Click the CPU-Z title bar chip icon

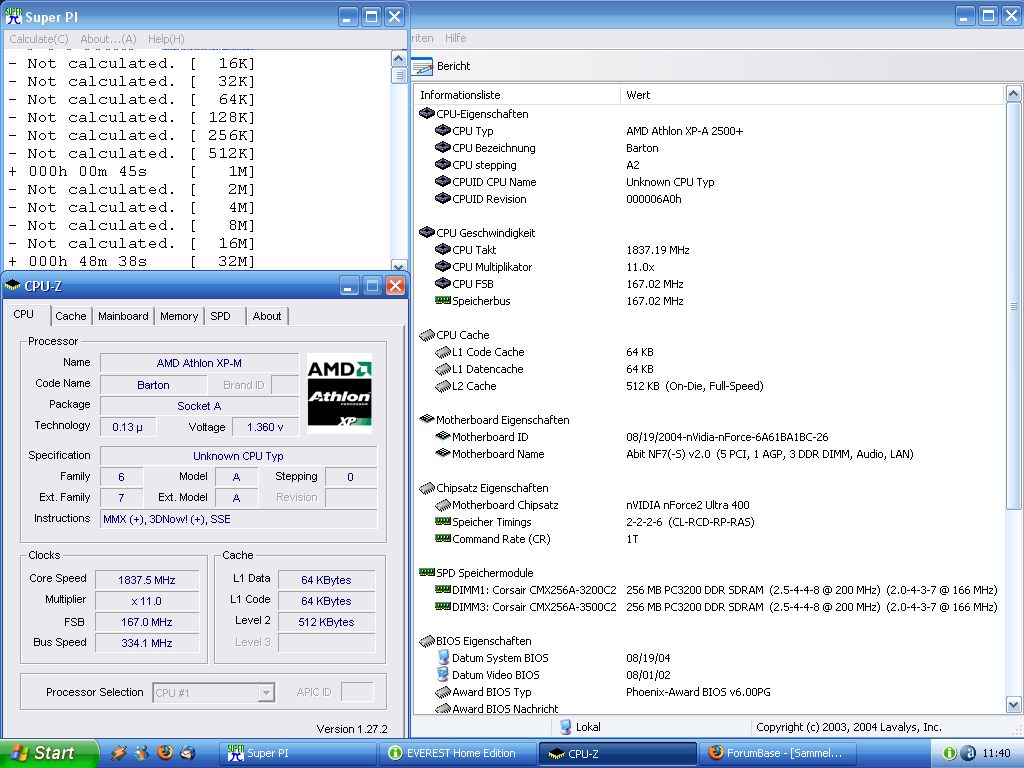pos(12,285)
